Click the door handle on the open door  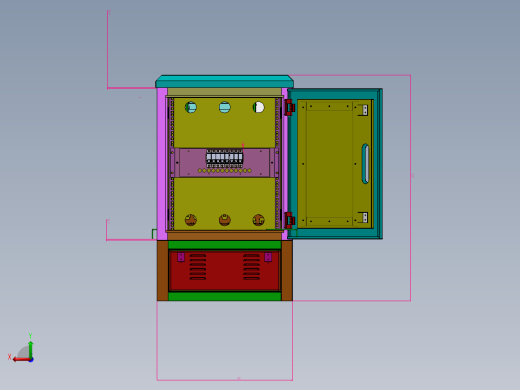click(x=365, y=164)
